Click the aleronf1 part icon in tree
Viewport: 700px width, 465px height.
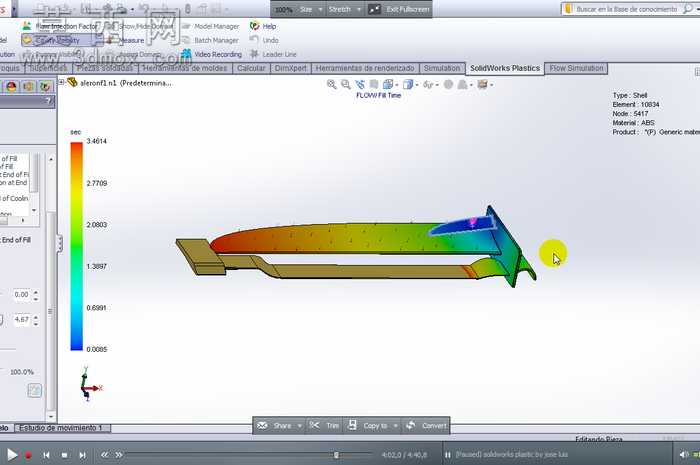(x=72, y=83)
